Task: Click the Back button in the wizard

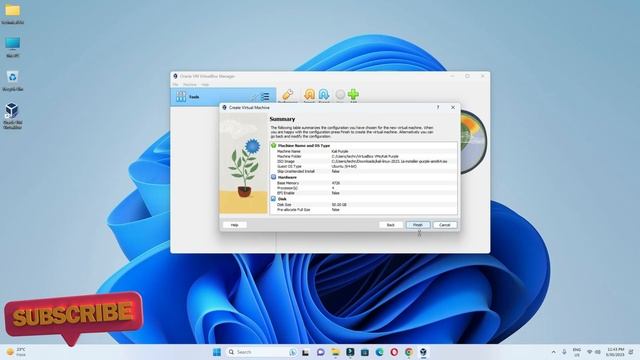Action: 391,225
